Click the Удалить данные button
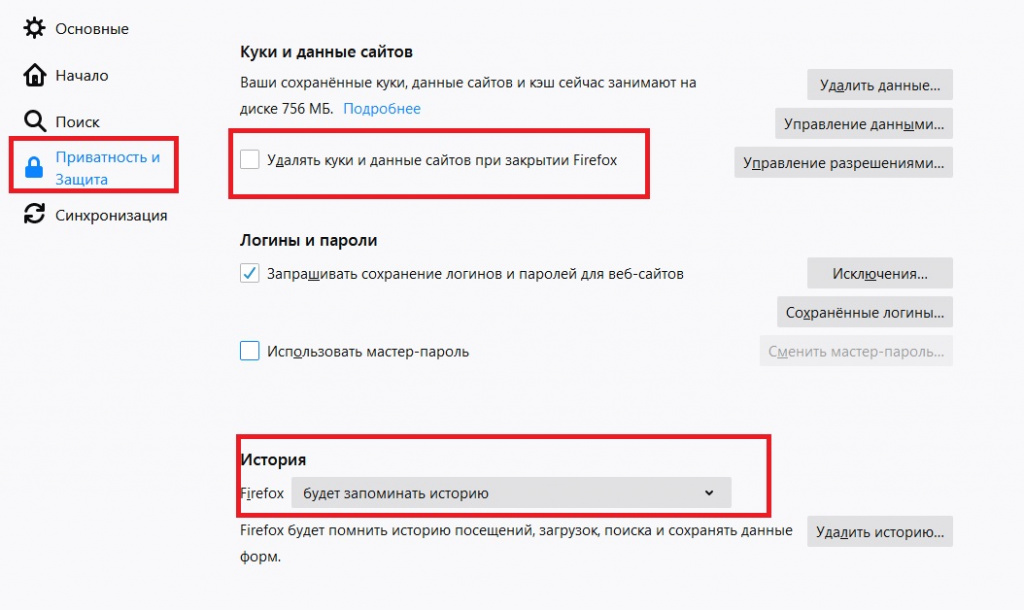The width and height of the screenshot is (1024, 610). pyautogui.click(x=880, y=85)
